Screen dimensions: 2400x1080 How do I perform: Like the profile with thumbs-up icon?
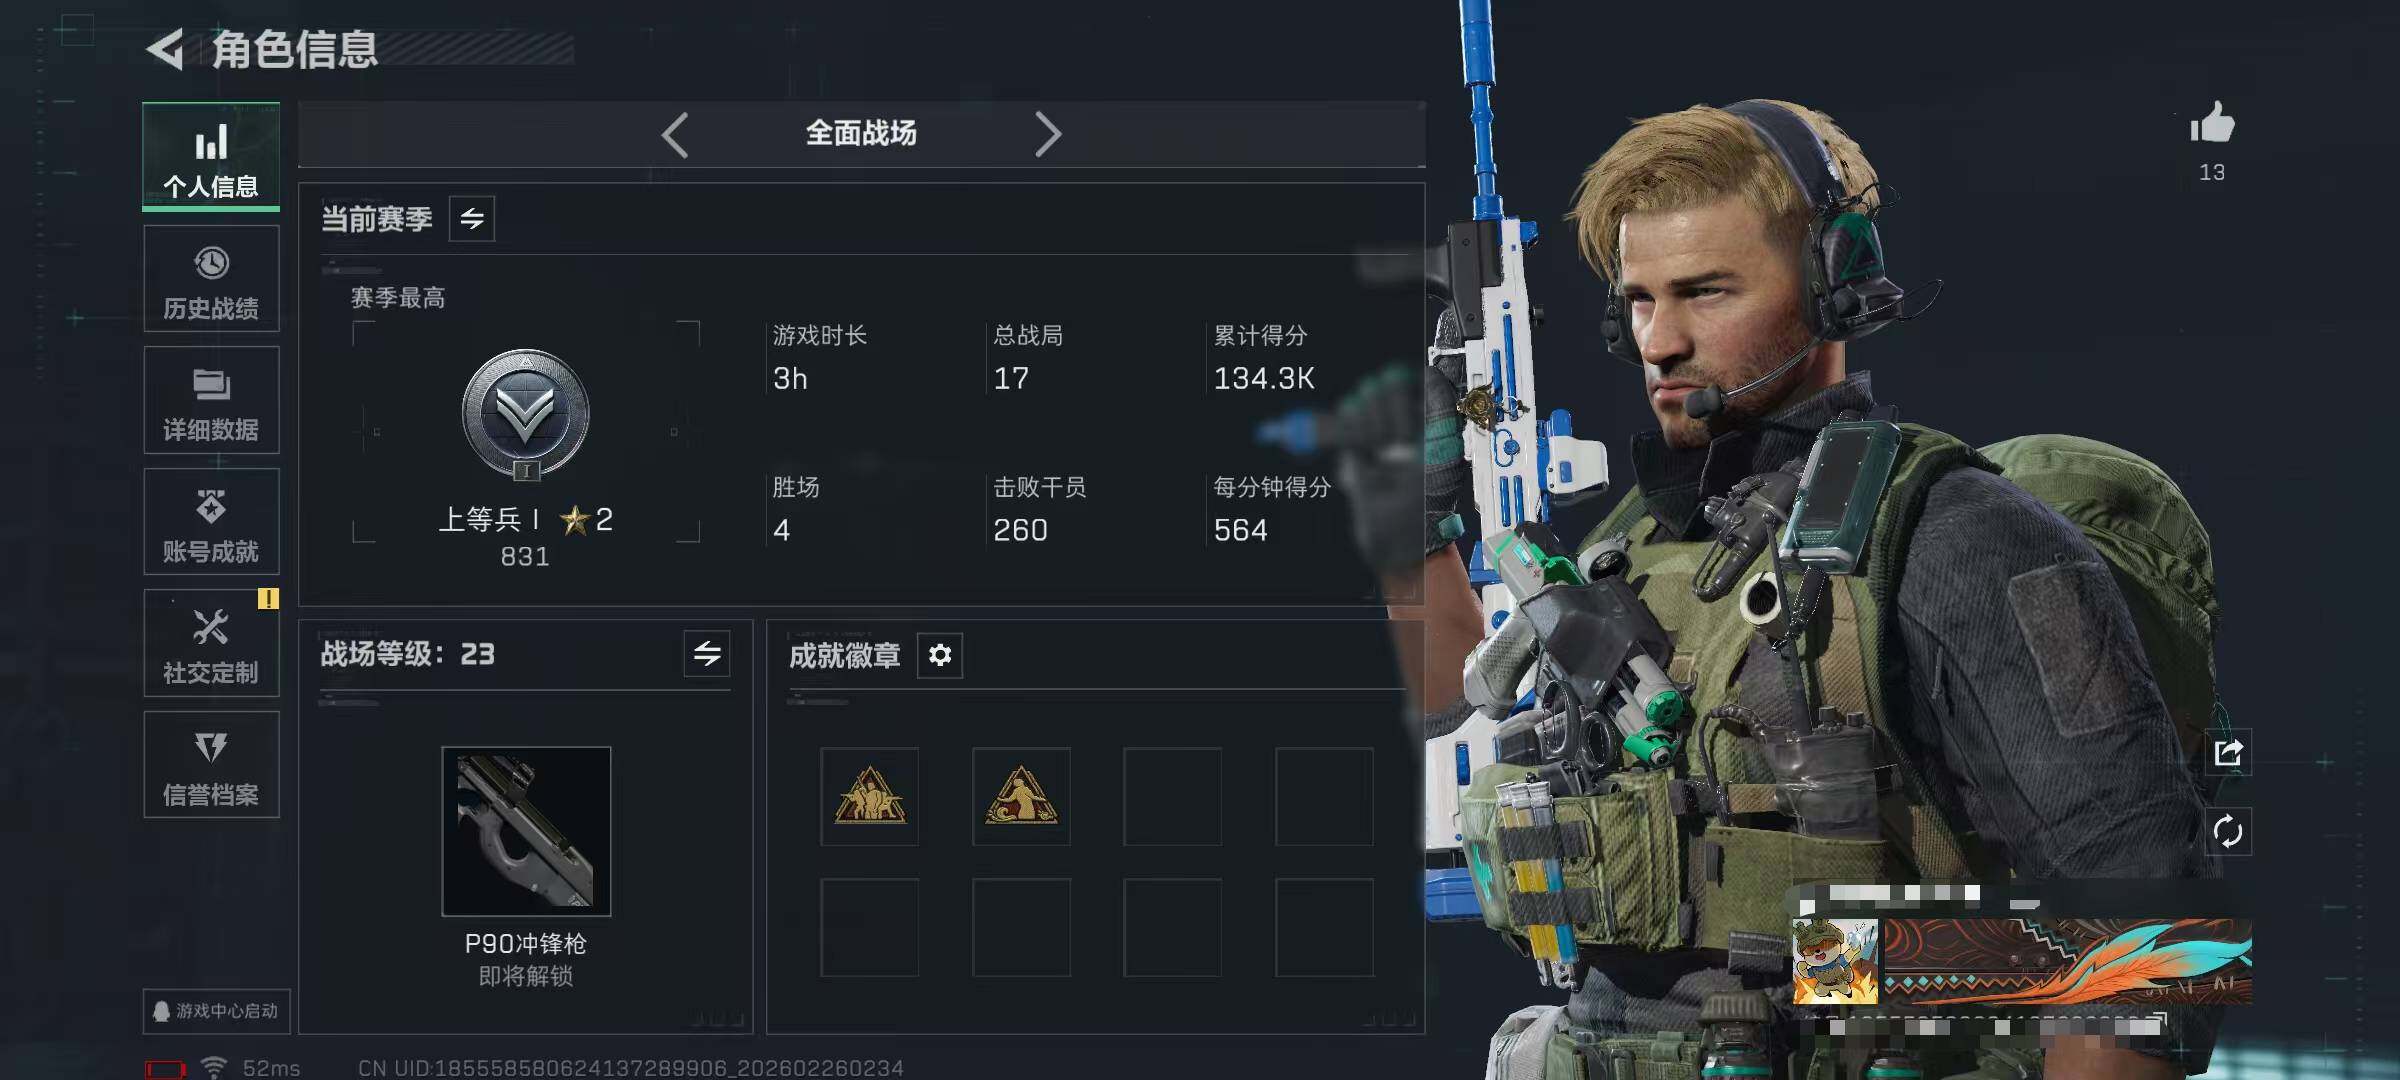tap(2212, 124)
